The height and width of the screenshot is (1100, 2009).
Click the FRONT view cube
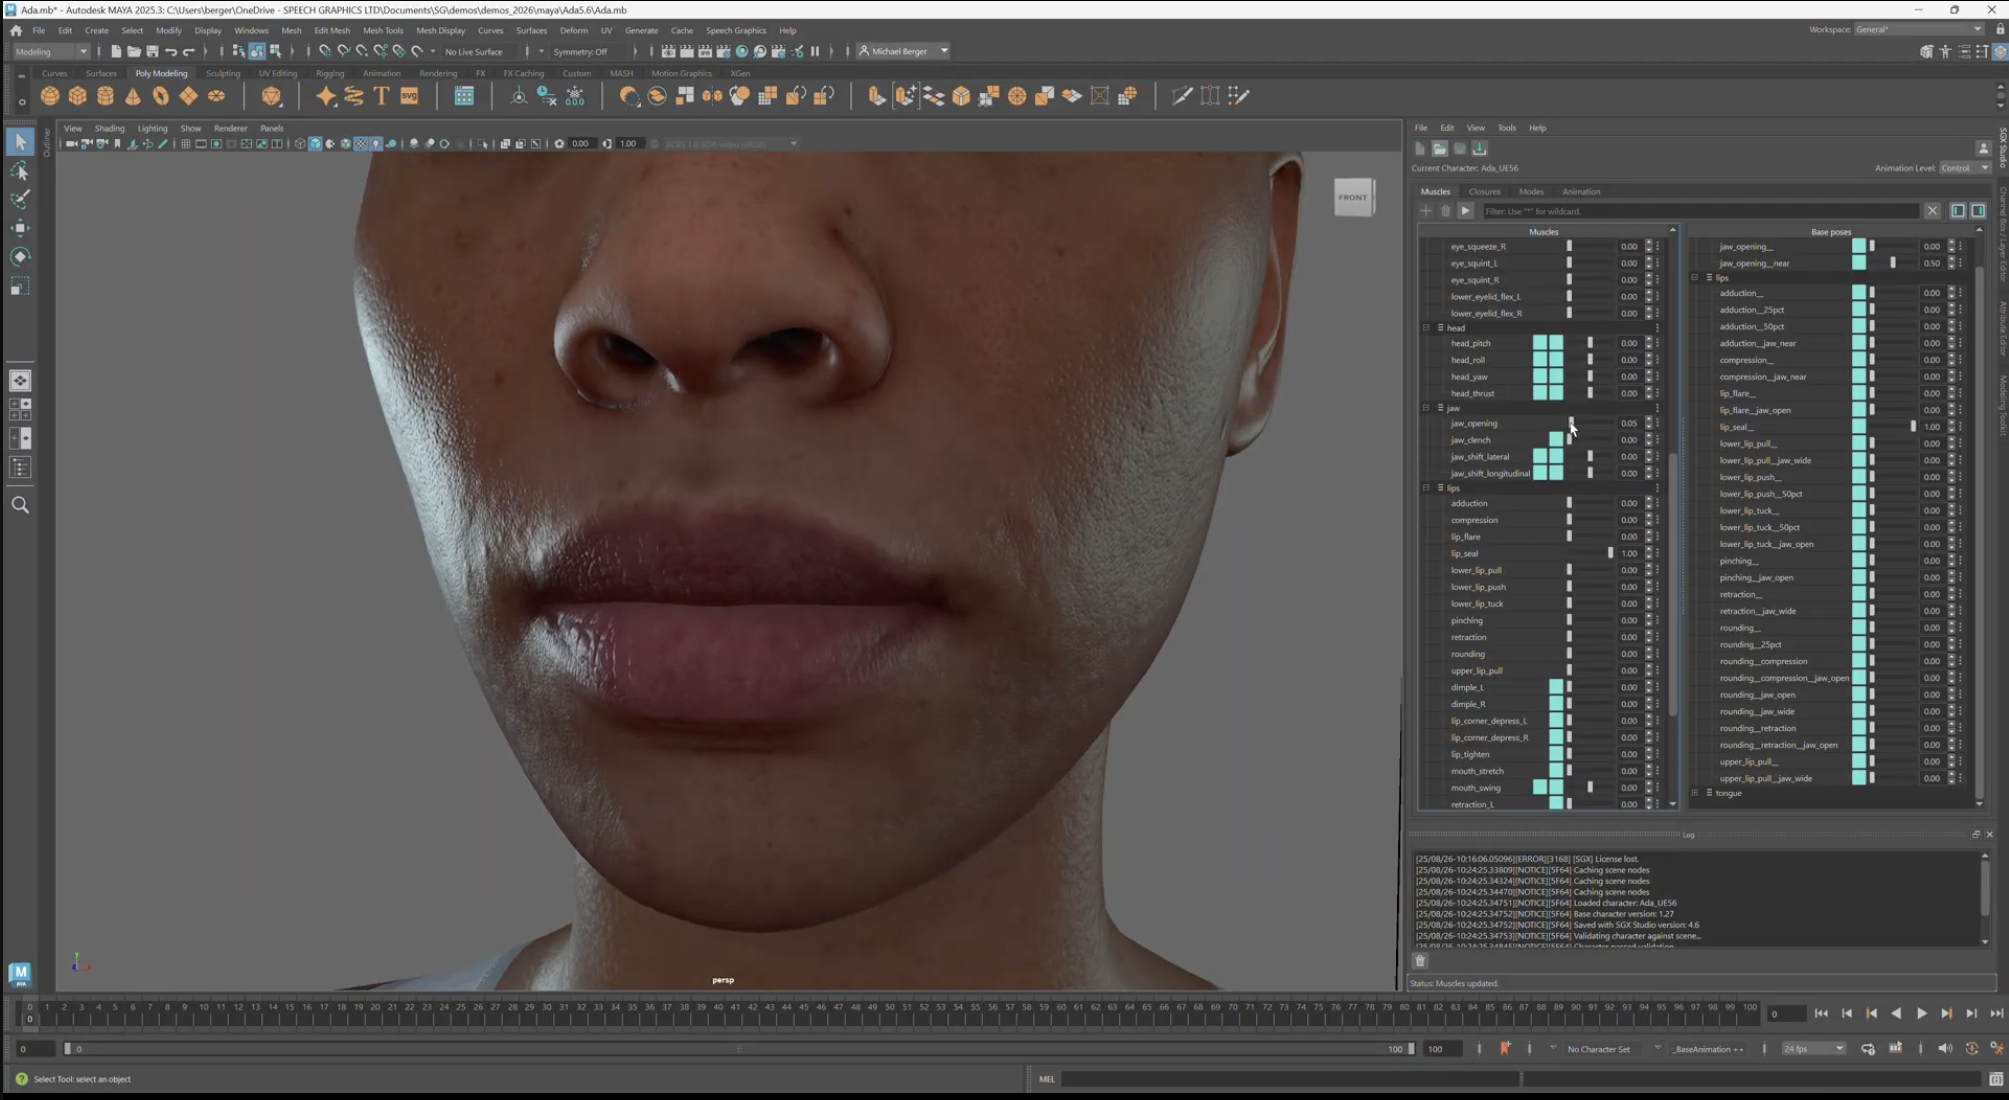(1353, 197)
